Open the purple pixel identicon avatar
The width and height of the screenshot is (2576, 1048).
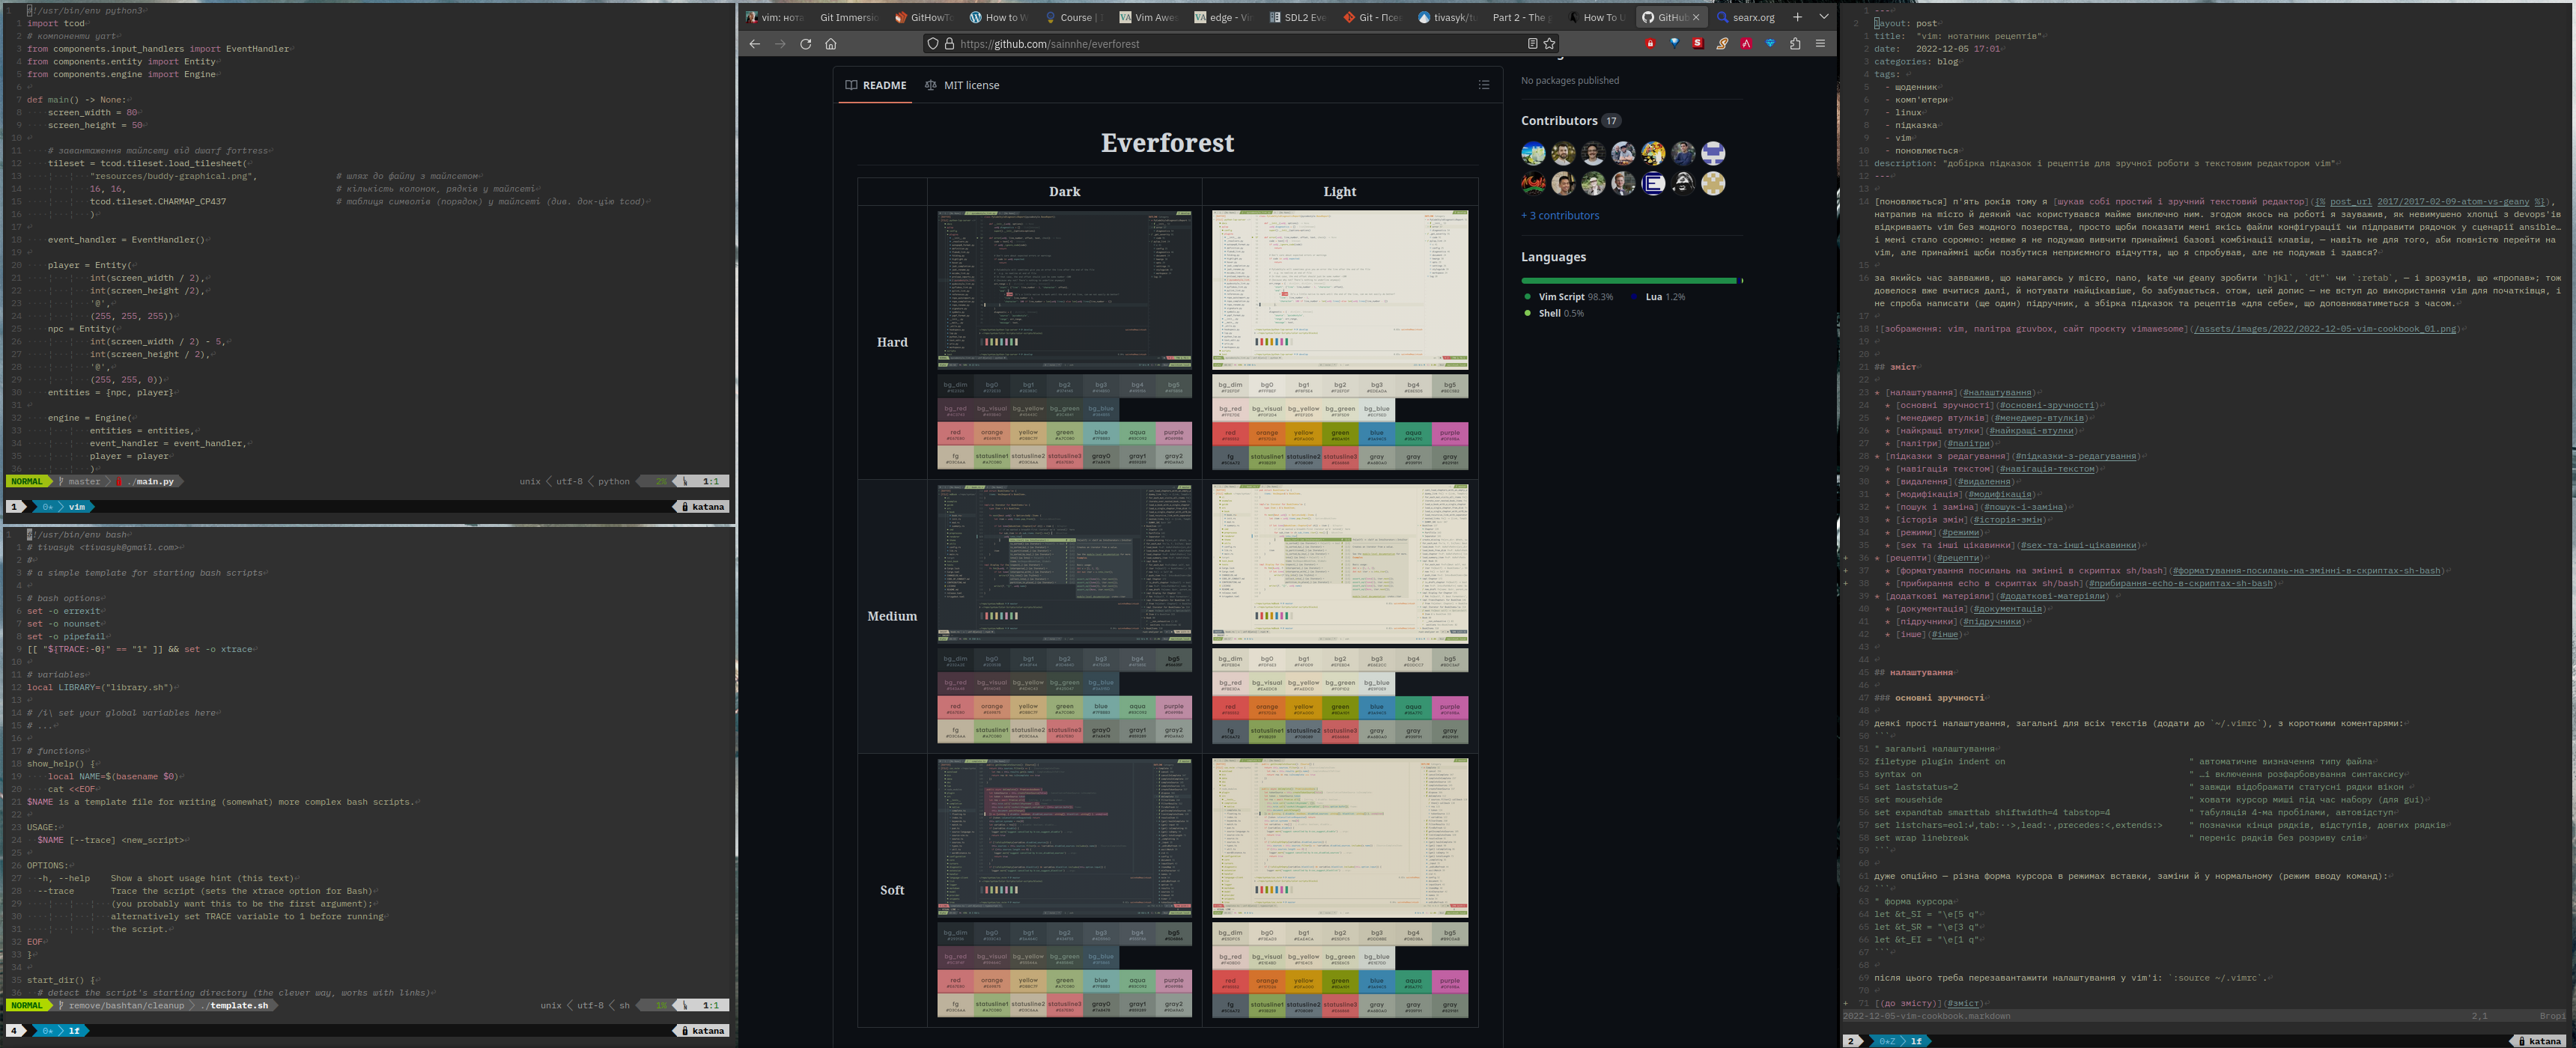coord(1713,153)
